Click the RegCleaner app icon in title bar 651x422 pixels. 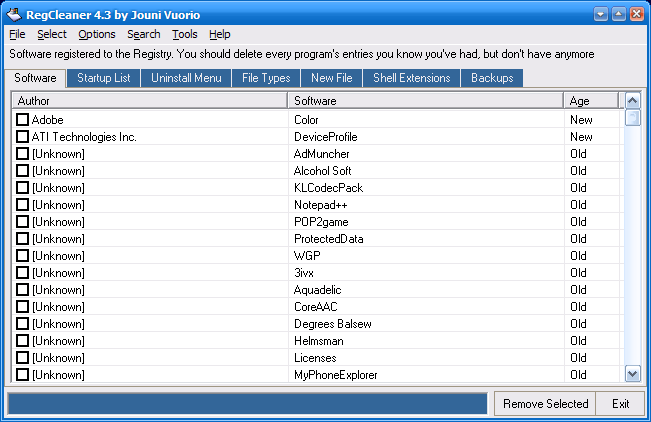click(x=14, y=15)
